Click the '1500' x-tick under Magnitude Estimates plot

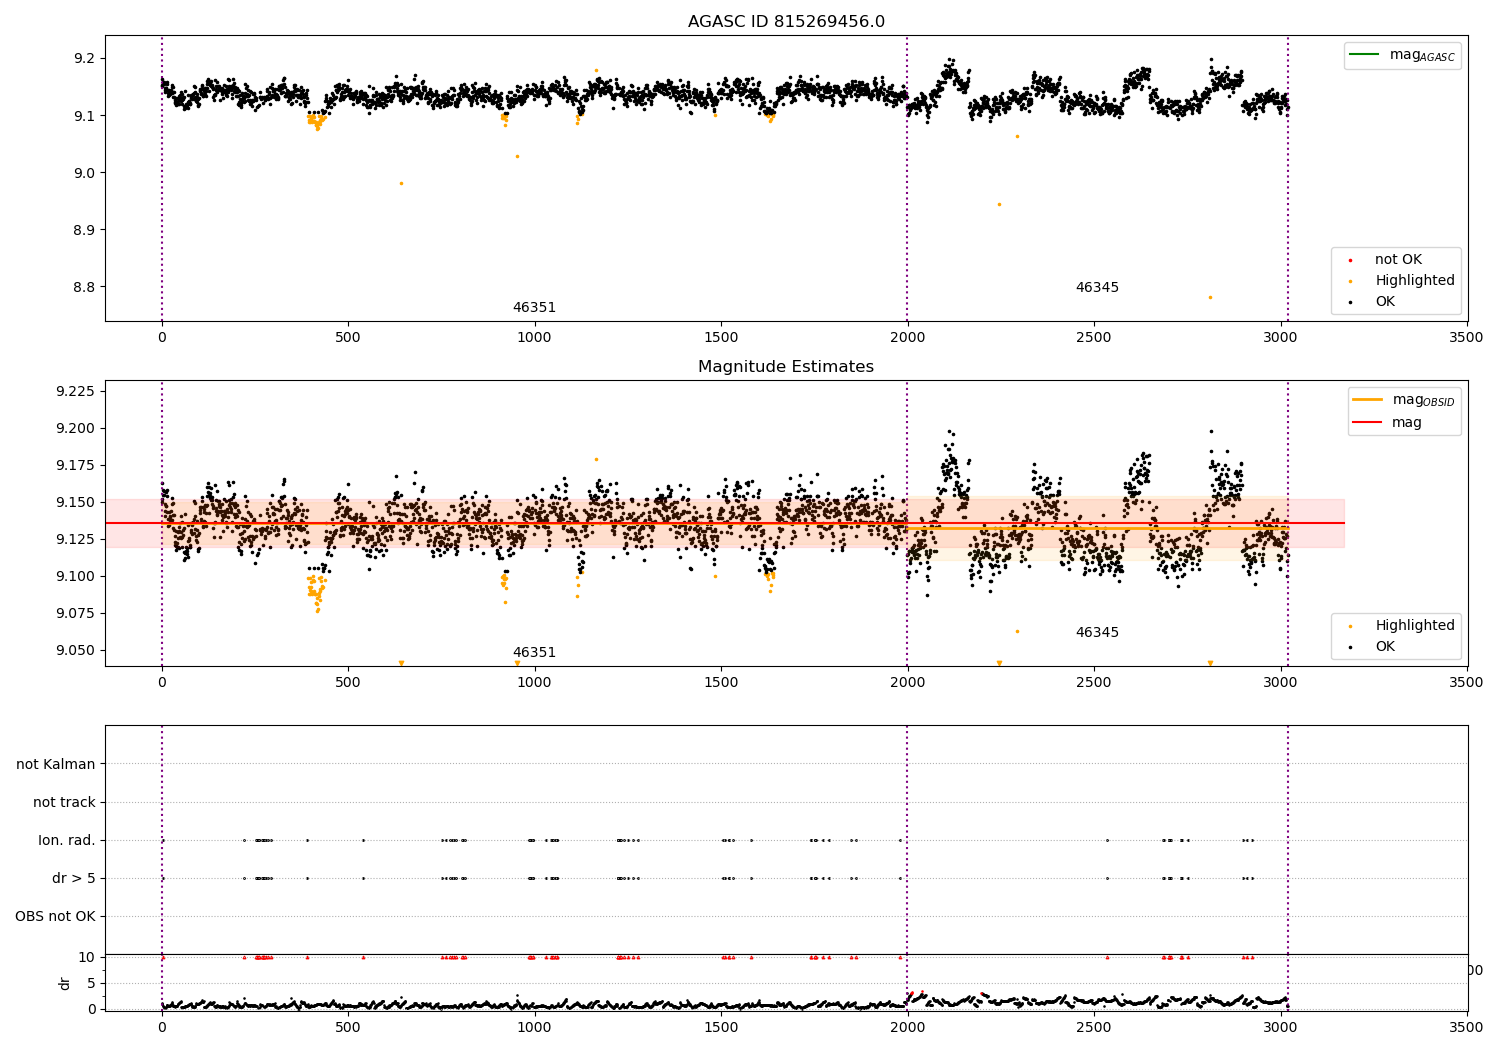tap(721, 682)
